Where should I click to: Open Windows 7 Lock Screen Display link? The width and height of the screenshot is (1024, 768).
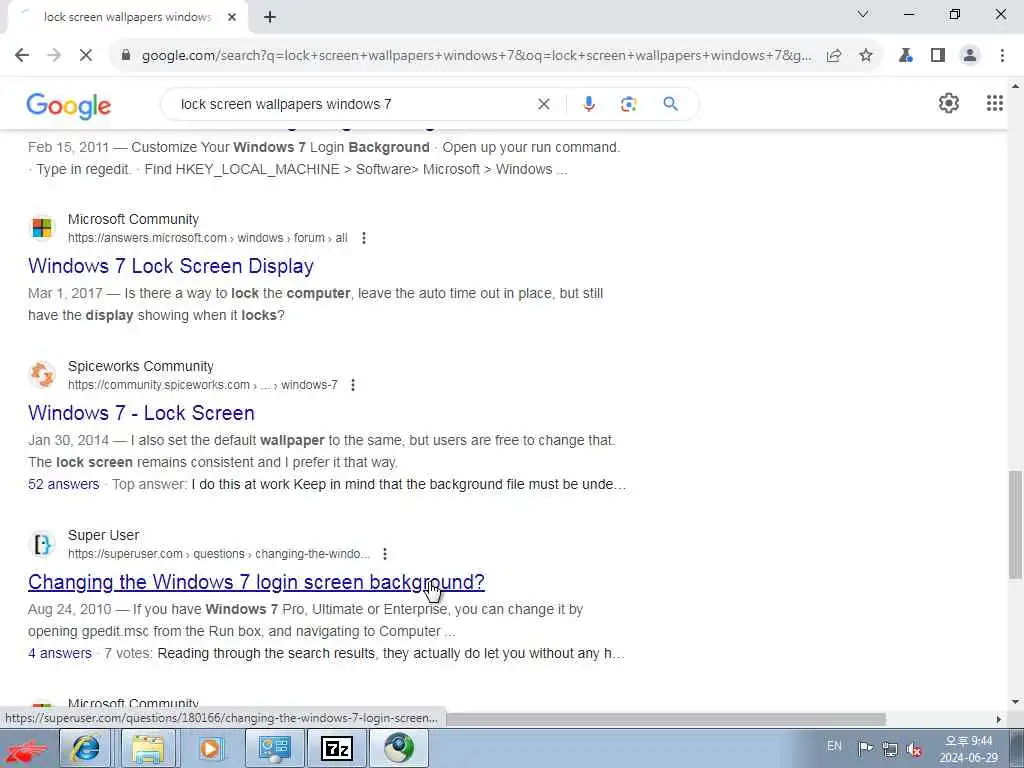(171, 266)
